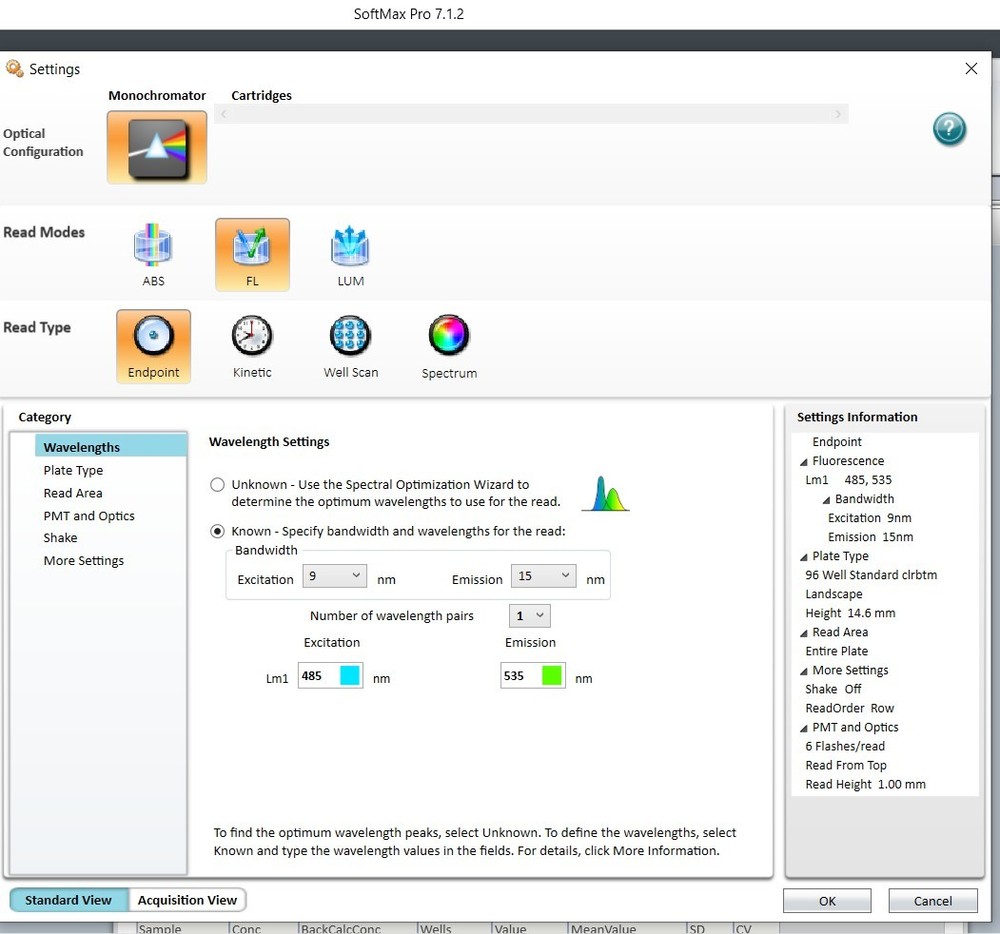Click 'Emission 15nm' information entry

pyautogui.click(x=870, y=537)
